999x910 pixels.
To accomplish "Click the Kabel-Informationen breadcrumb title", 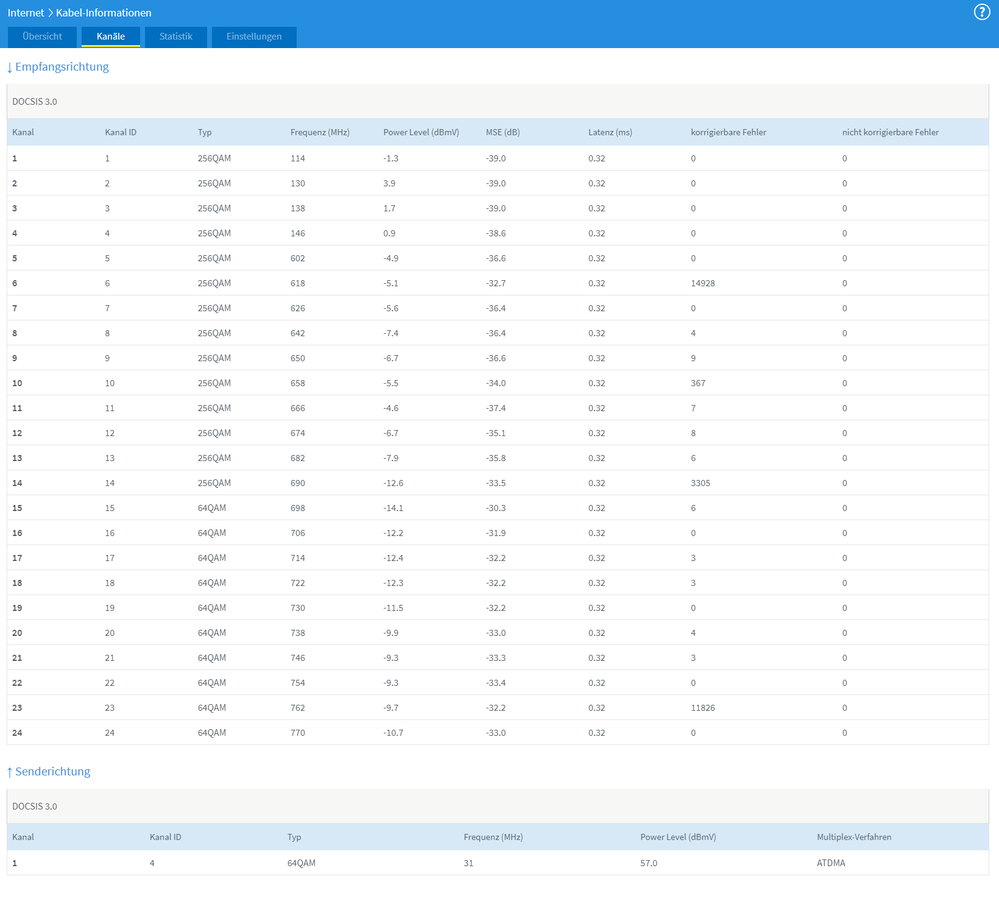I will point(104,13).
